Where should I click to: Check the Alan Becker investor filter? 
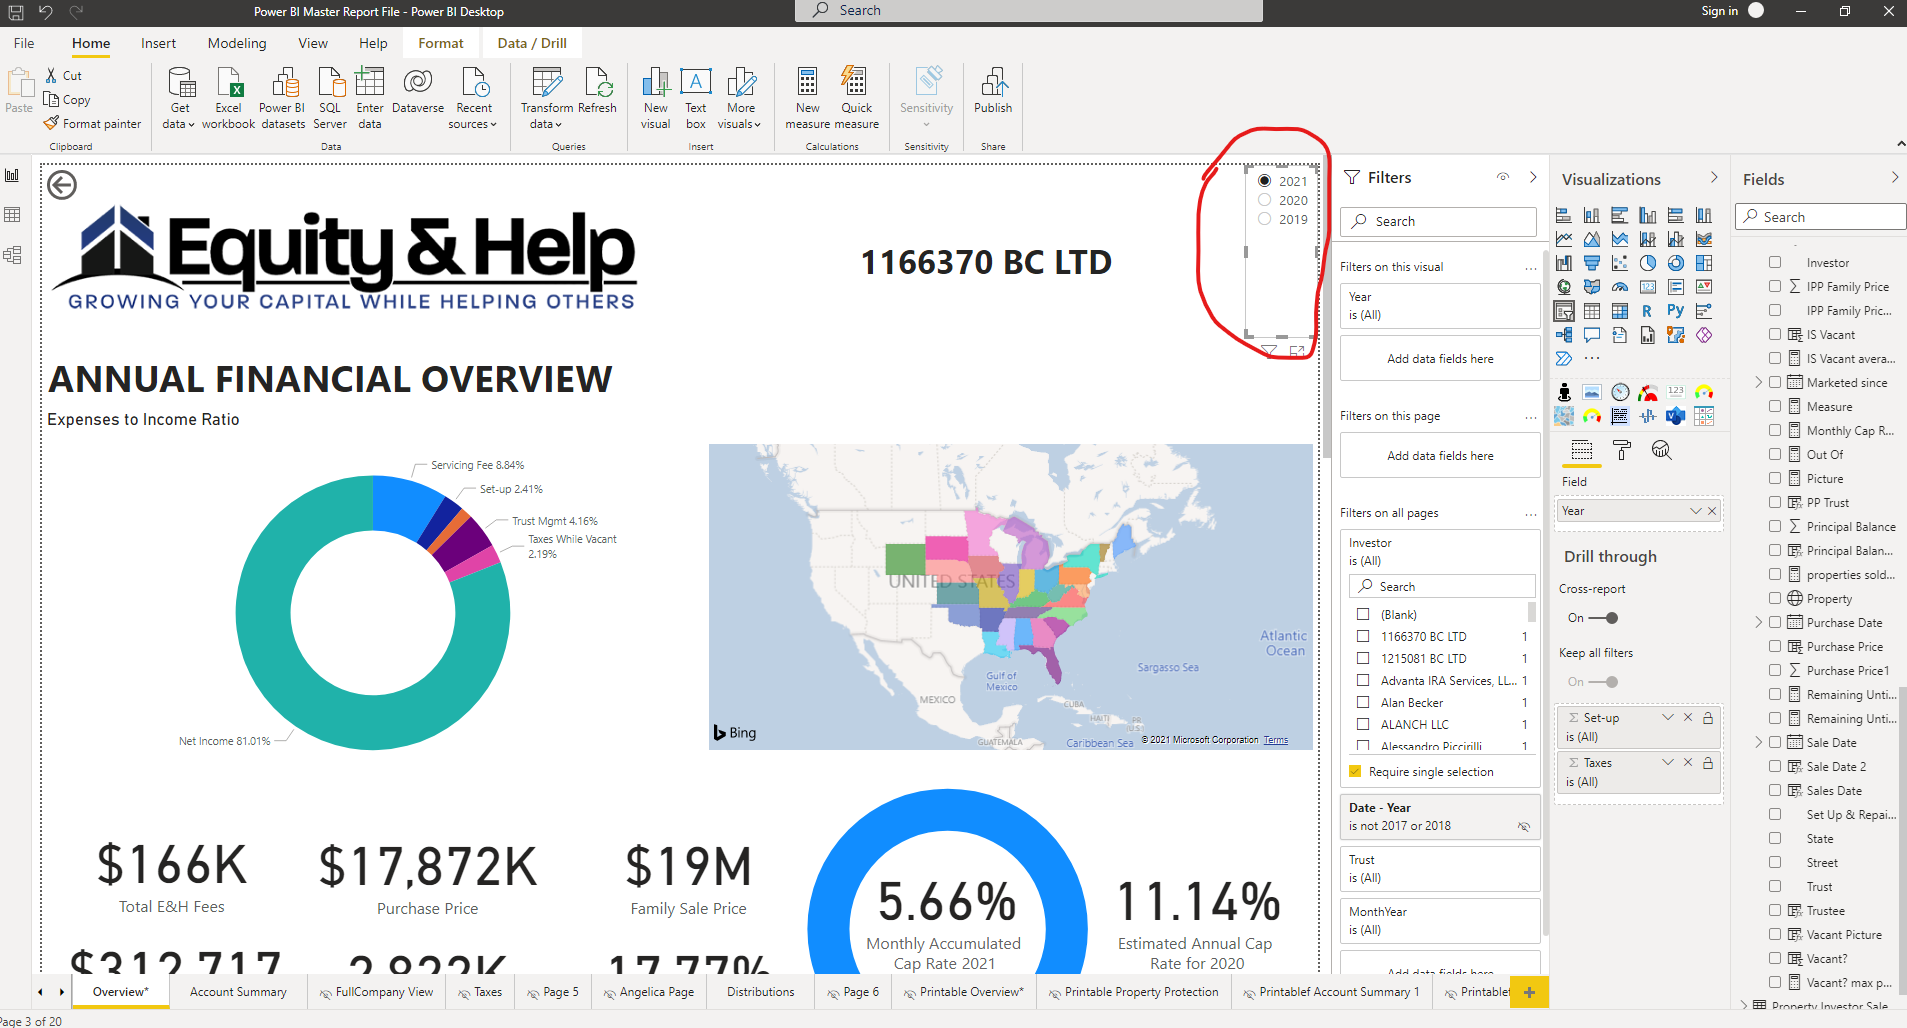click(1363, 703)
